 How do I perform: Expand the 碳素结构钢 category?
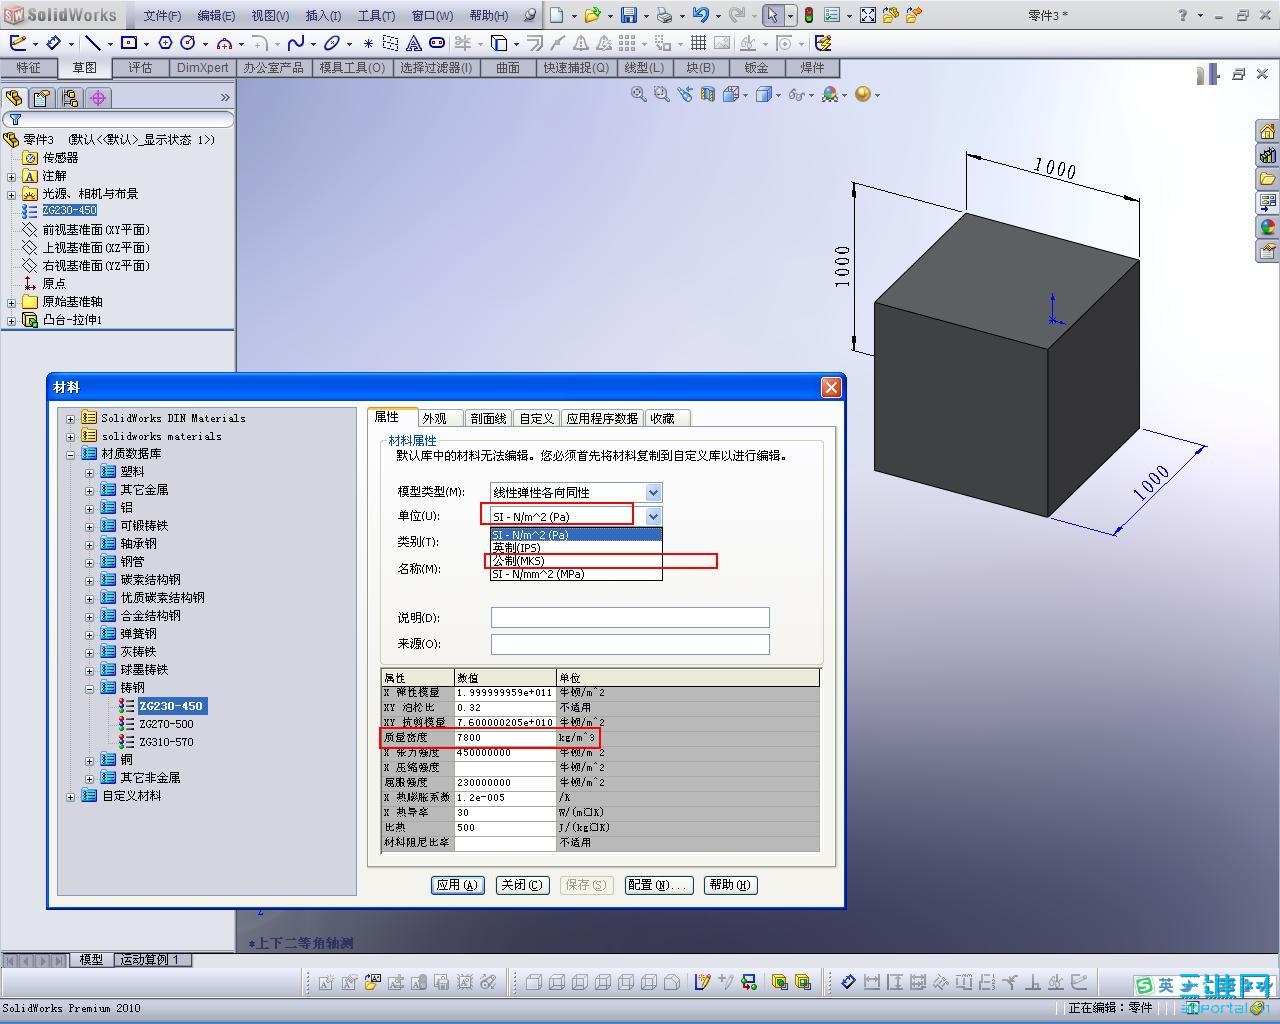point(90,580)
